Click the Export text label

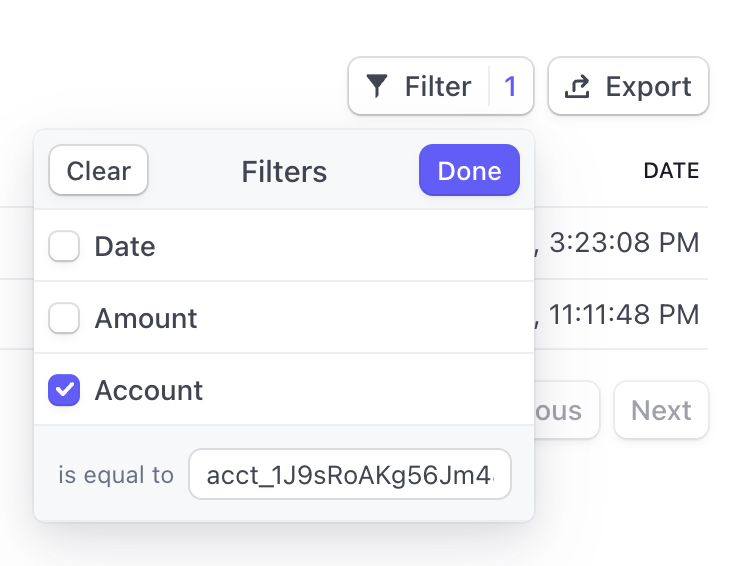pos(648,87)
